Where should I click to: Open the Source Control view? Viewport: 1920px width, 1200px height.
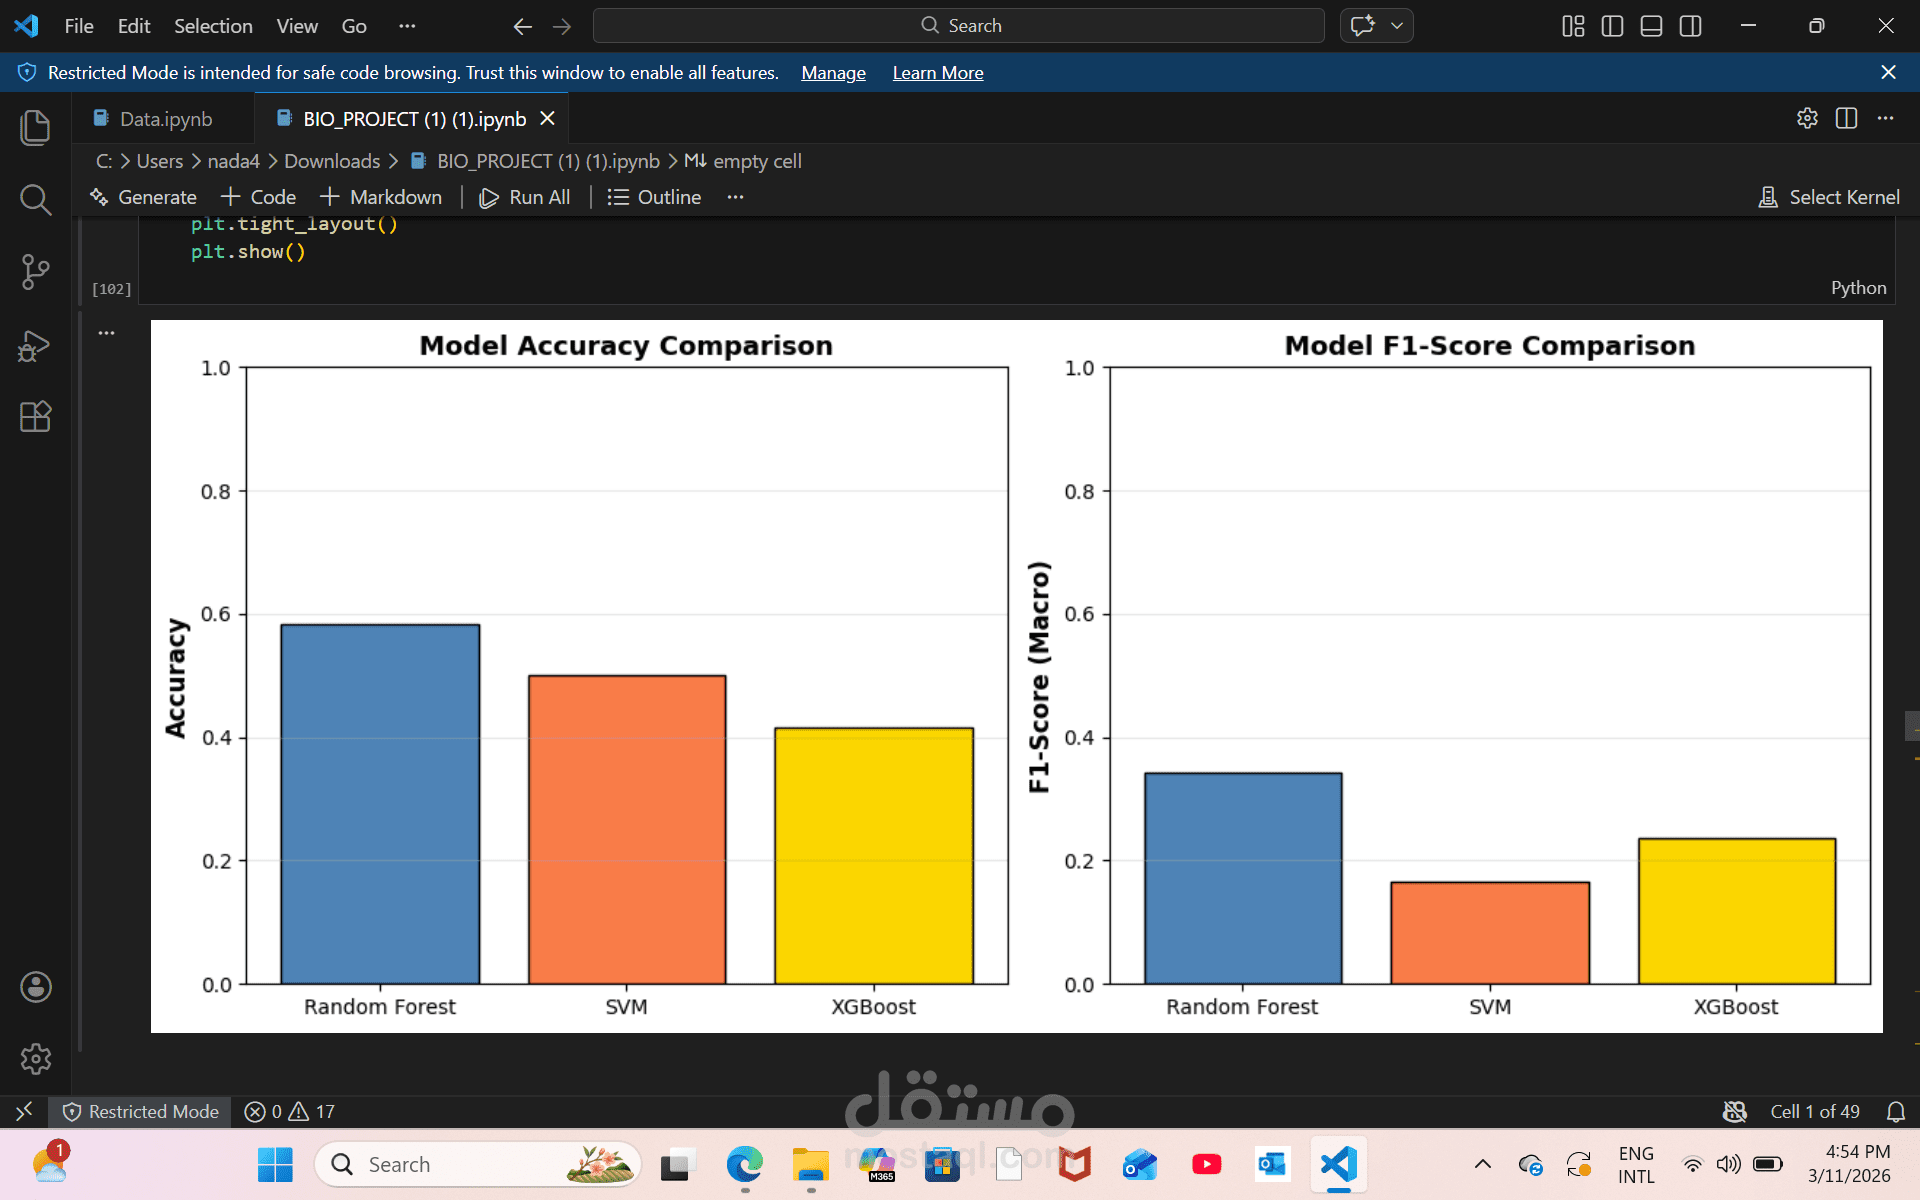(x=35, y=272)
